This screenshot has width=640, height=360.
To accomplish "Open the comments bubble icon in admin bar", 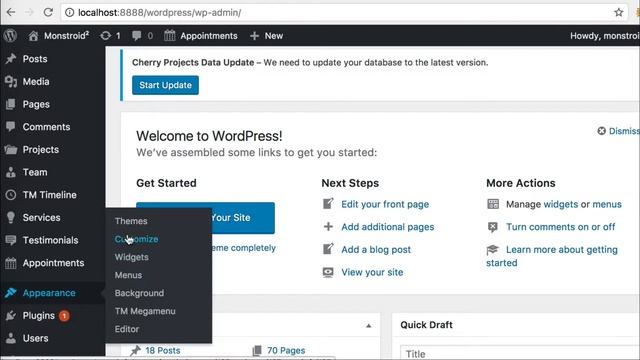I will pos(136,36).
